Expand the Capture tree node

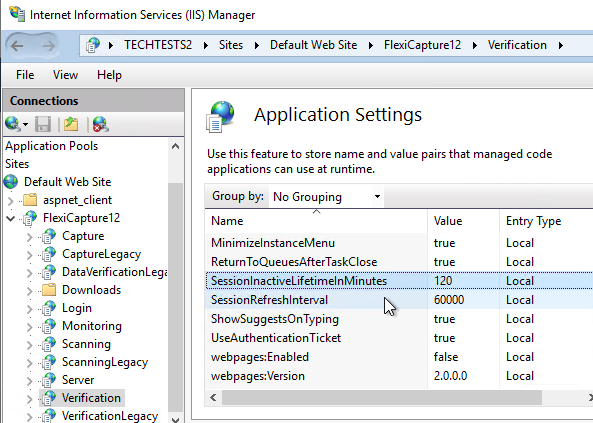29,237
